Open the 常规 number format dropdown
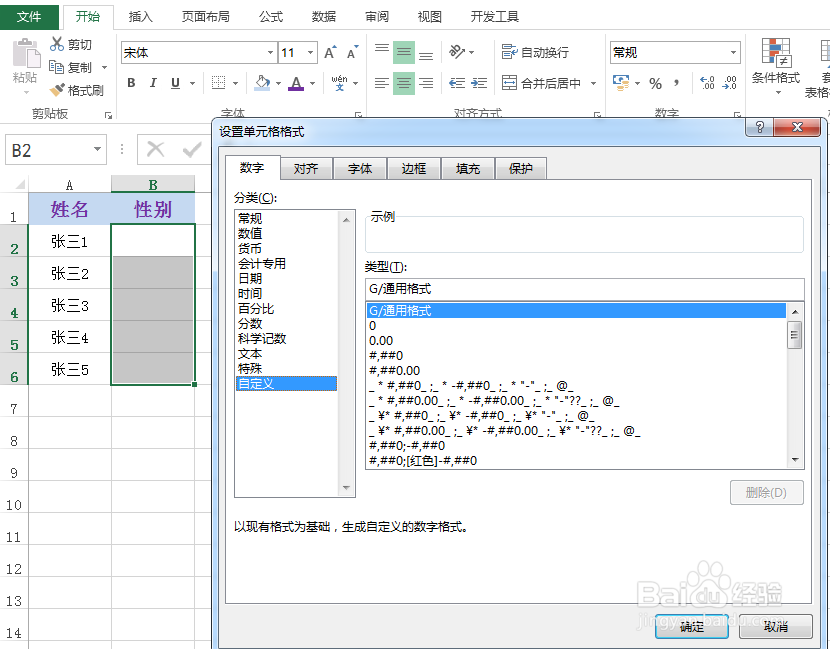 [x=732, y=51]
